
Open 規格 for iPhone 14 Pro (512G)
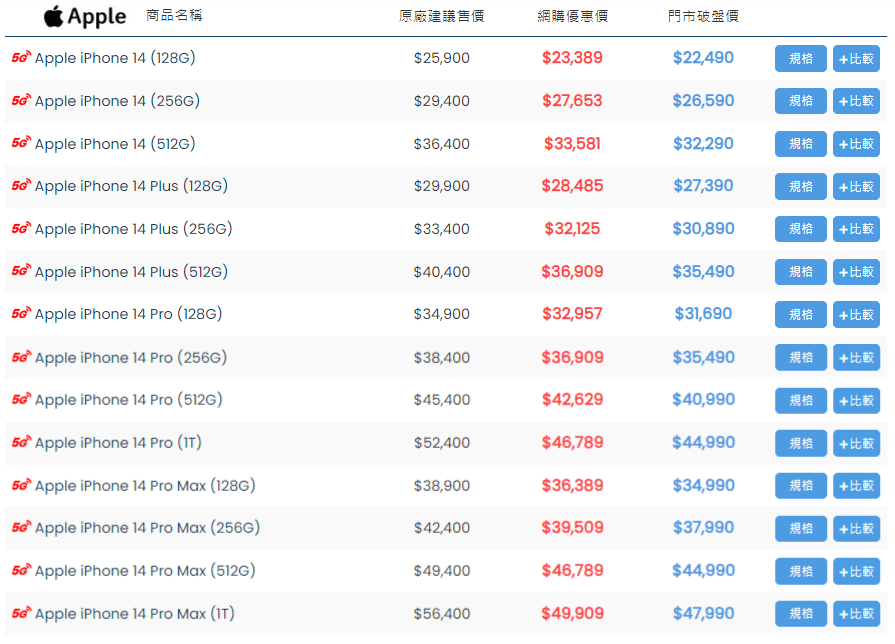800,400
